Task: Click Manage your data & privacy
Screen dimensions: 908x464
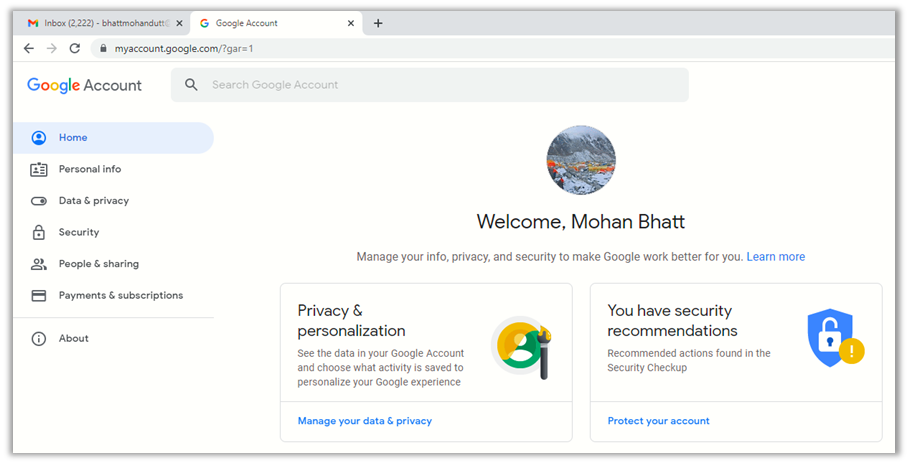Action: [x=365, y=421]
